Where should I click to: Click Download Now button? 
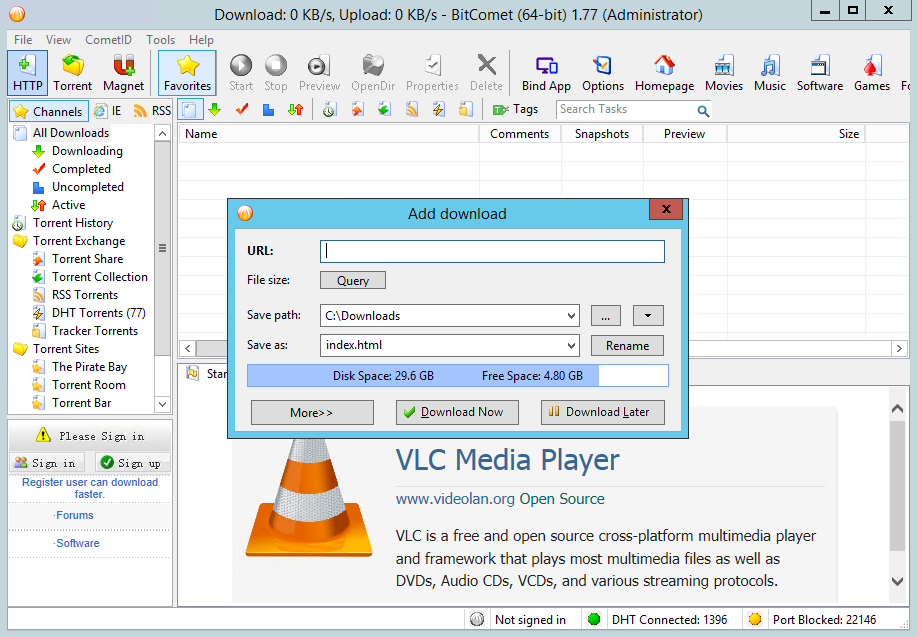pyautogui.click(x=457, y=412)
